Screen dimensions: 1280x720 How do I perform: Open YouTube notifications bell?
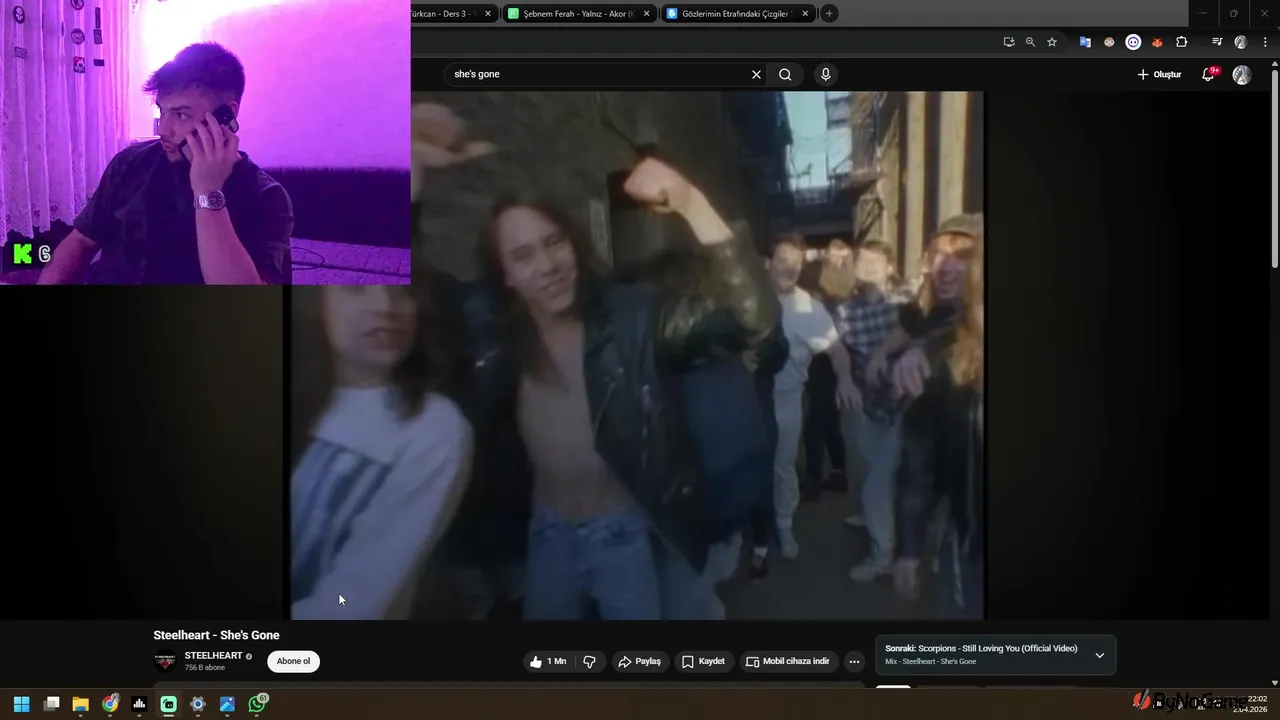coord(1208,74)
